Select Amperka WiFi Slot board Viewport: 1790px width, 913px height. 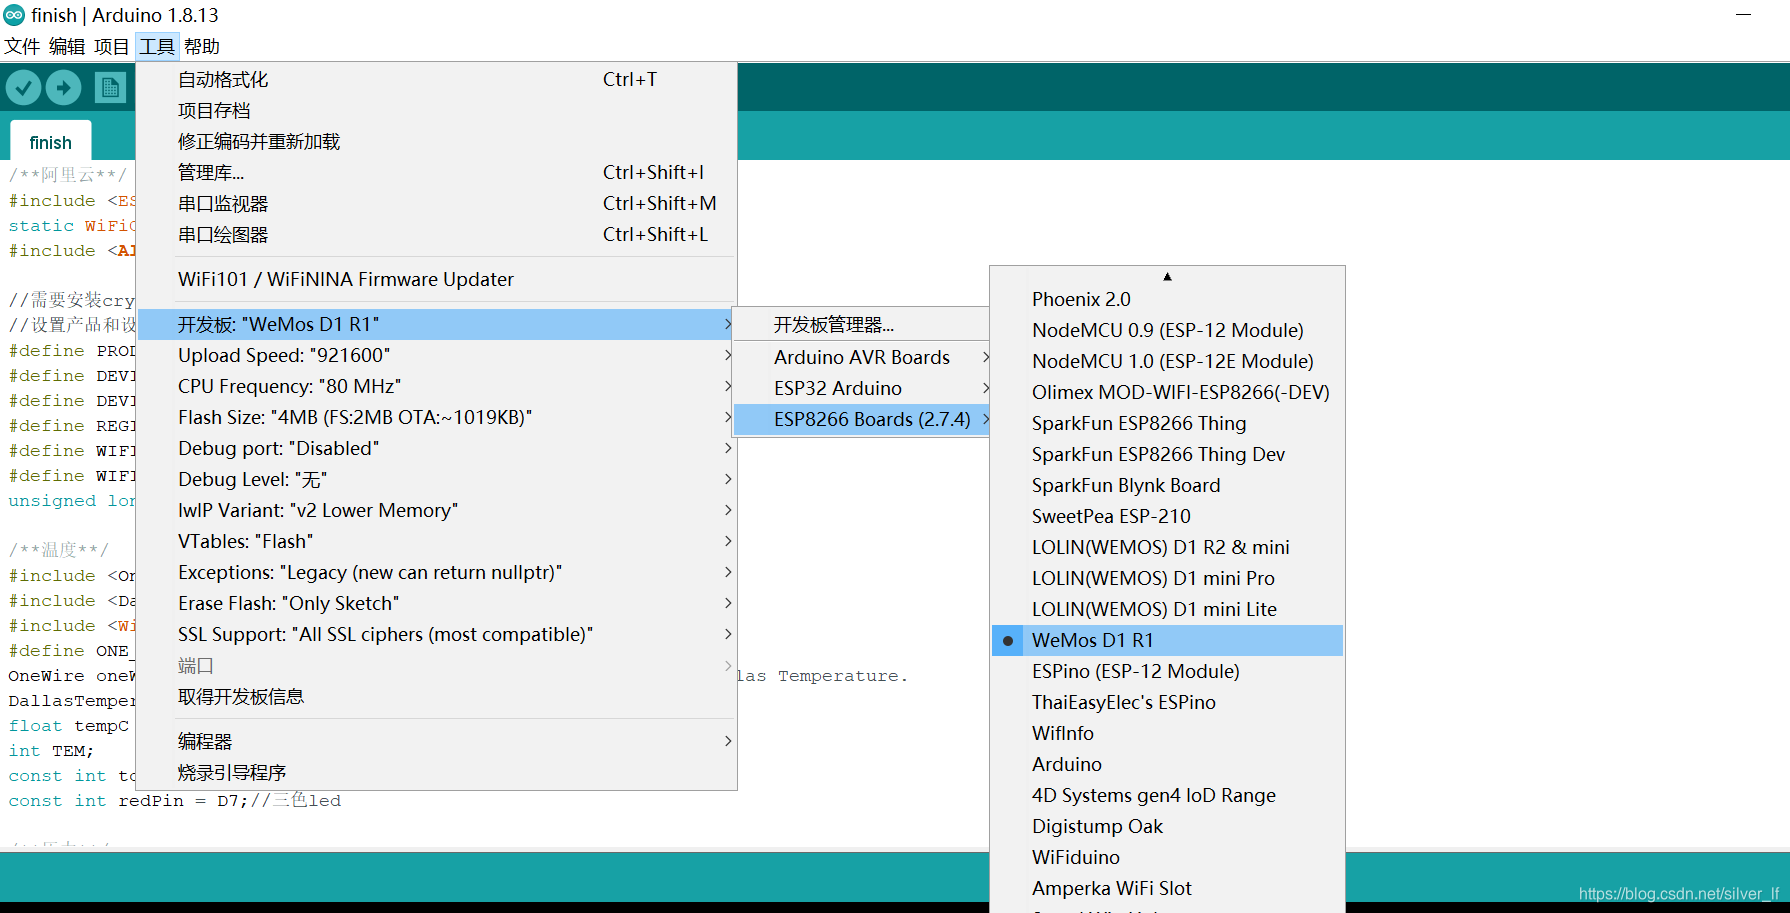(x=1167, y=888)
